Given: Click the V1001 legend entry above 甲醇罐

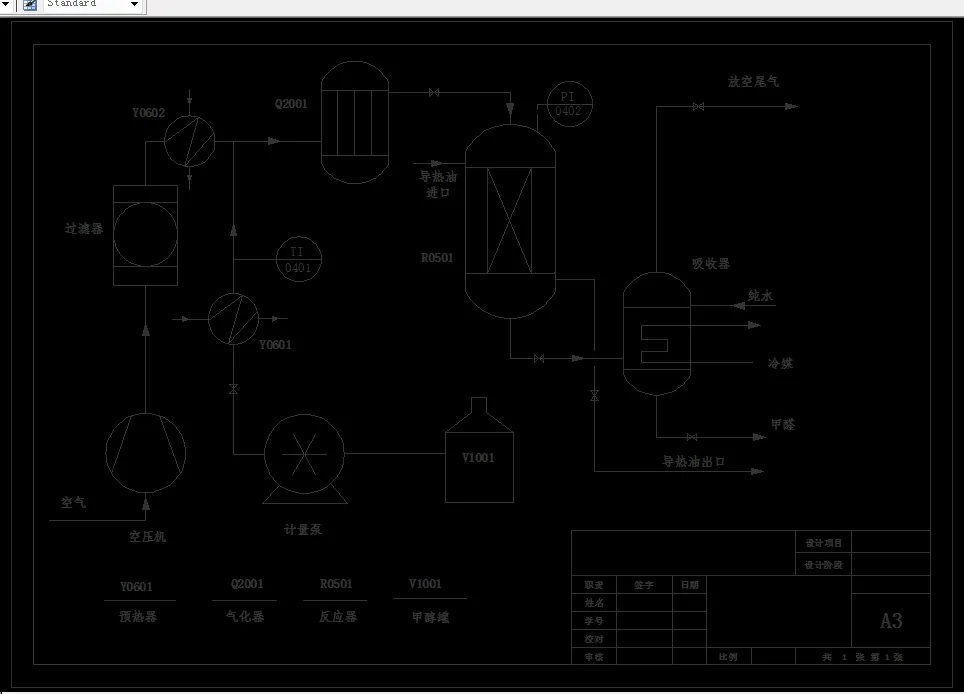Looking at the screenshot, I should [425, 584].
